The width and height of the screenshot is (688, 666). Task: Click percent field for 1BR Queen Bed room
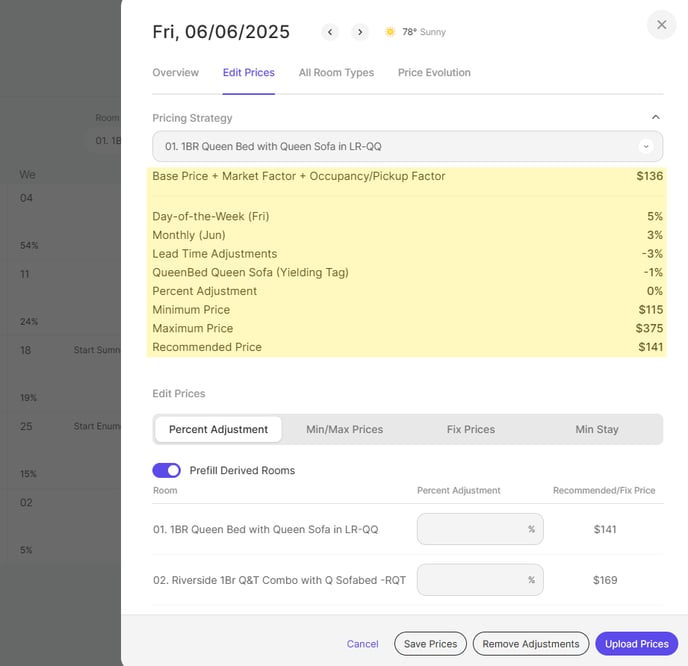coord(472,529)
